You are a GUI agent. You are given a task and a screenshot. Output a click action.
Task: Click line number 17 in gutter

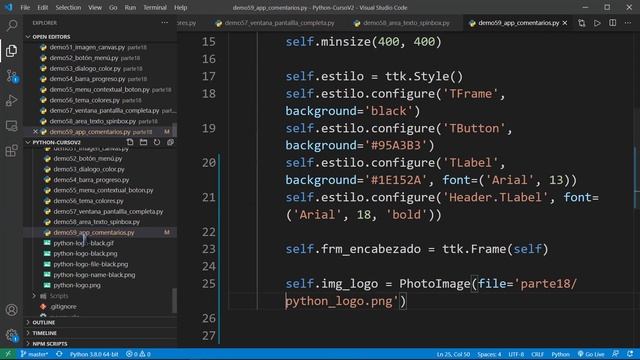point(209,76)
